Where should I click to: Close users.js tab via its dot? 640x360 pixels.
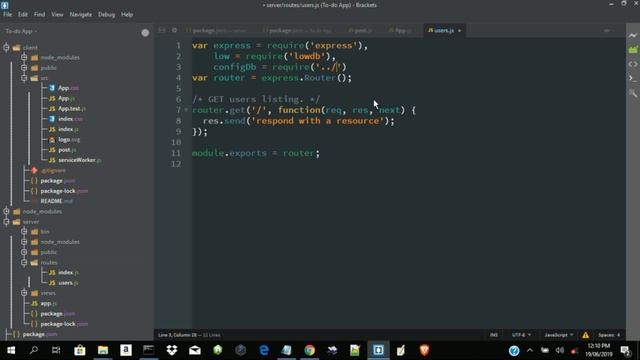tap(460, 31)
